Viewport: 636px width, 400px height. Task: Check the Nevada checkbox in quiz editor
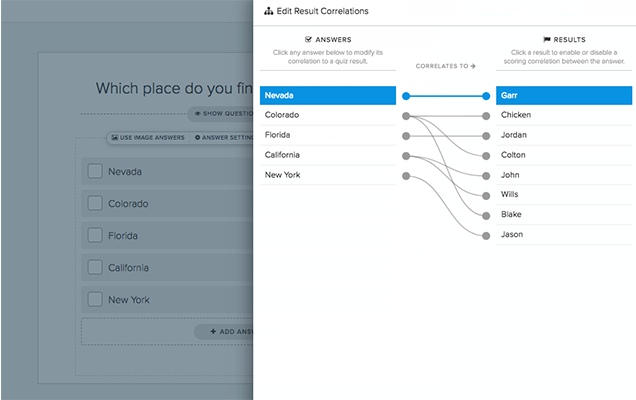(x=95, y=171)
